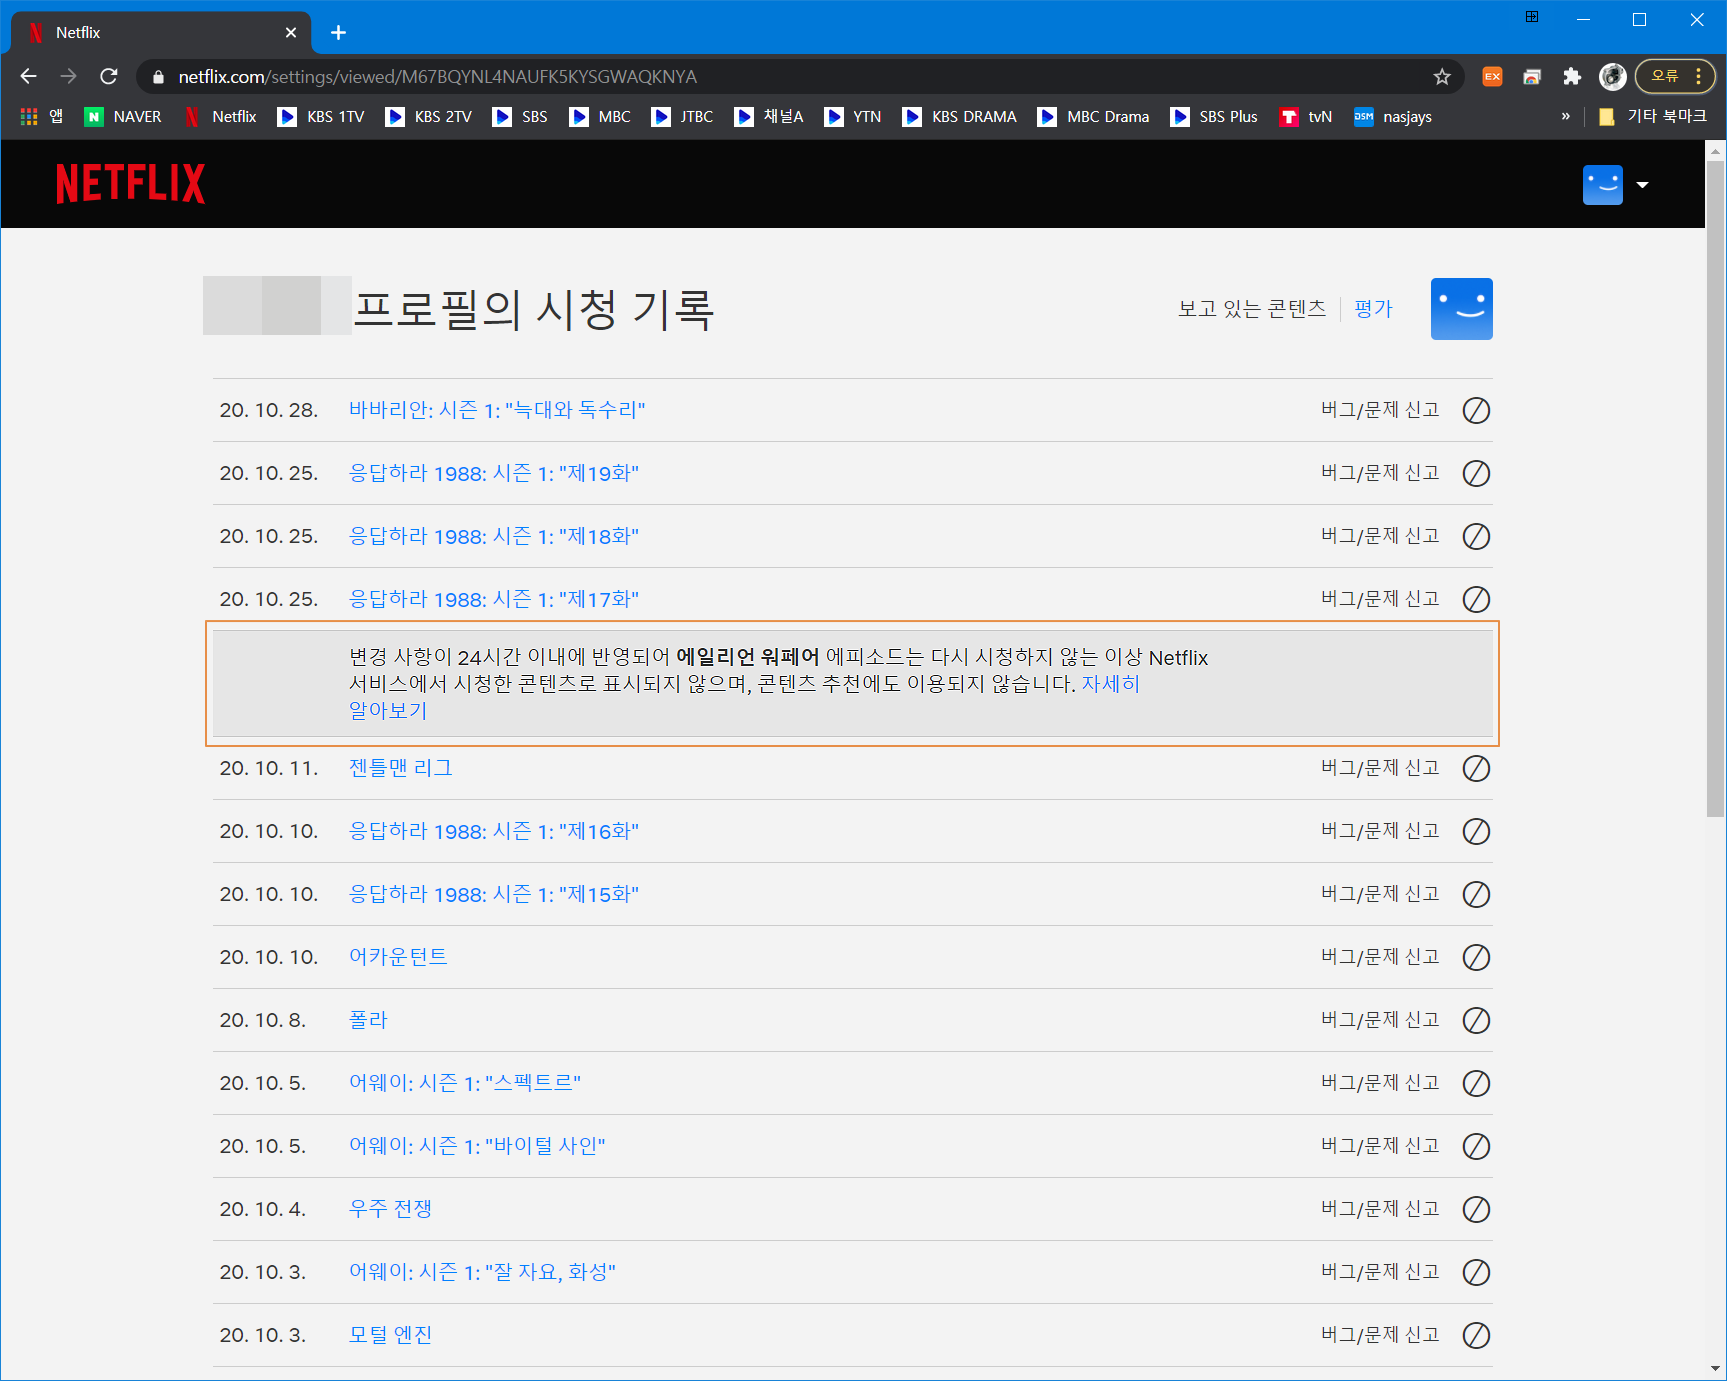Hide 어웨이 잘 자요, 화성 from history
The width and height of the screenshot is (1727, 1381).
click(x=1476, y=1272)
